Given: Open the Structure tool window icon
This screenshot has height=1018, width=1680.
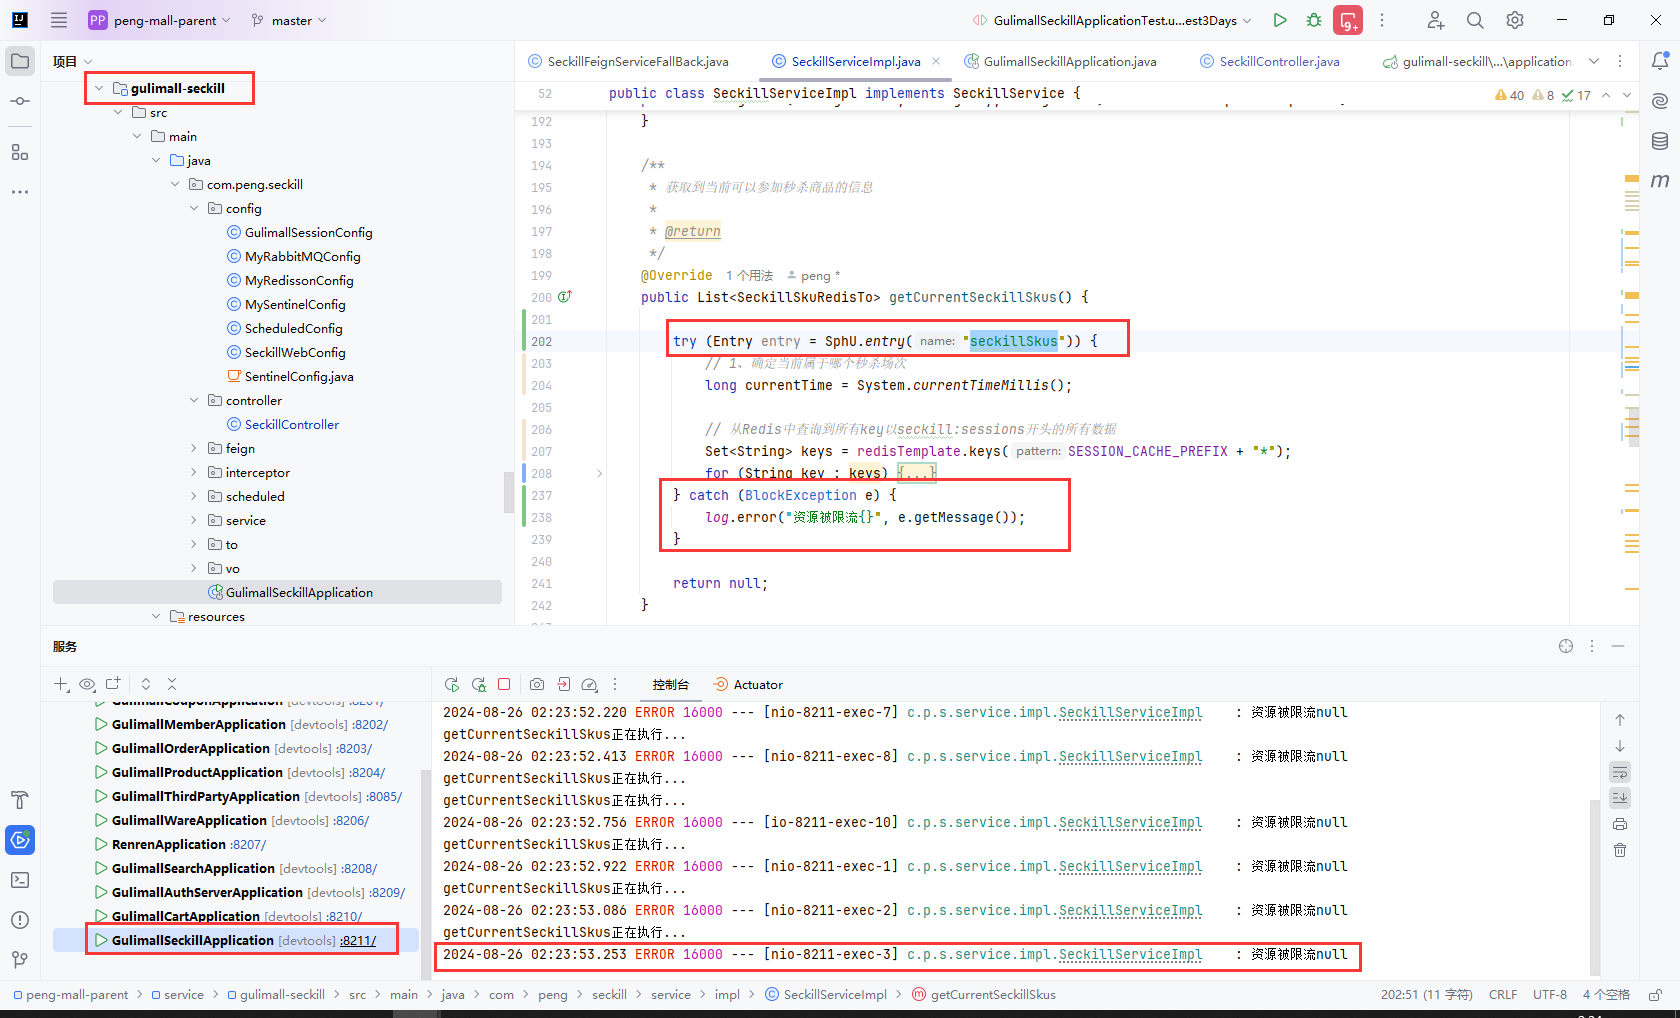Looking at the screenshot, I should pyautogui.click(x=20, y=152).
